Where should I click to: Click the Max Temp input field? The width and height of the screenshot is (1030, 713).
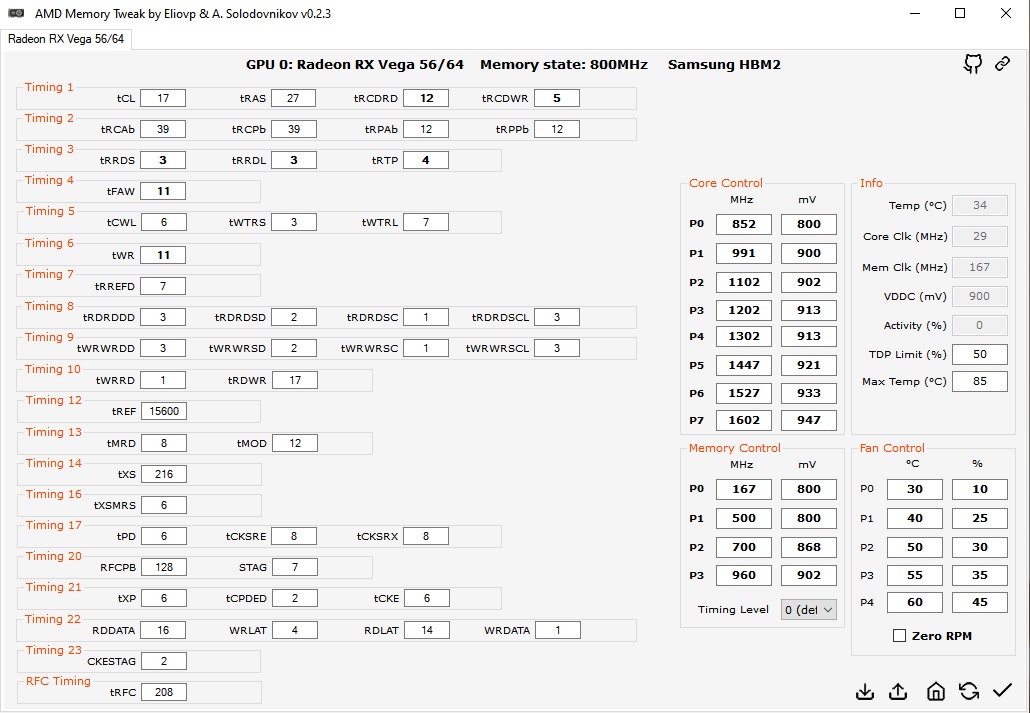point(979,381)
